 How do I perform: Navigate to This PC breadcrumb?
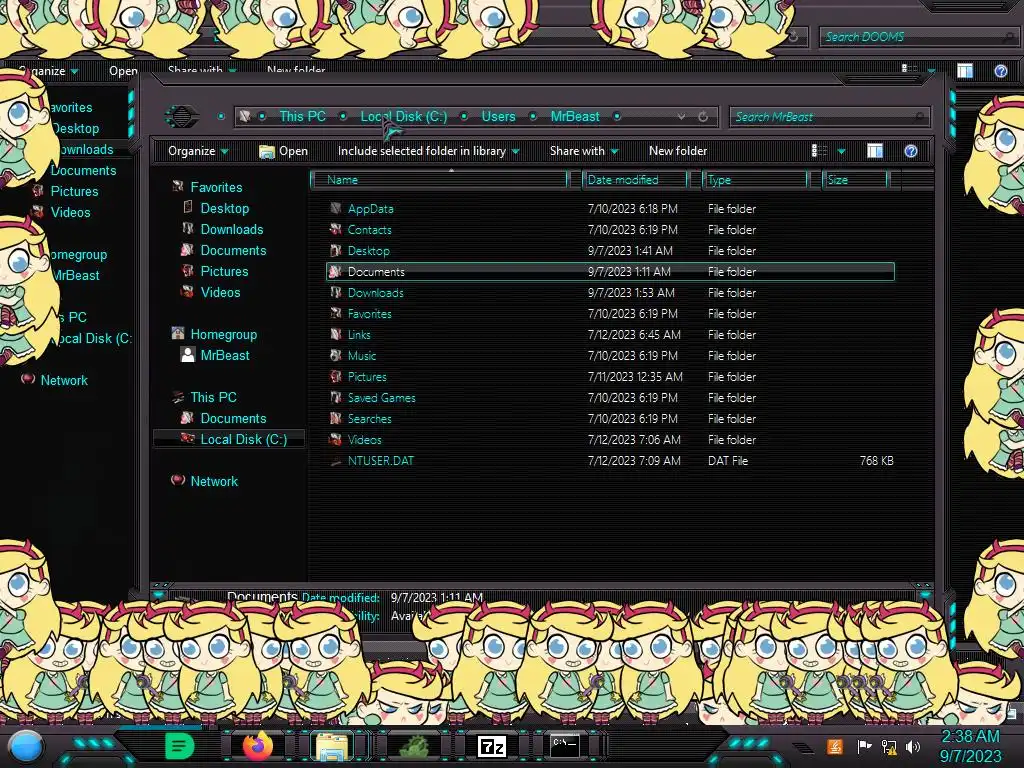[x=302, y=117]
